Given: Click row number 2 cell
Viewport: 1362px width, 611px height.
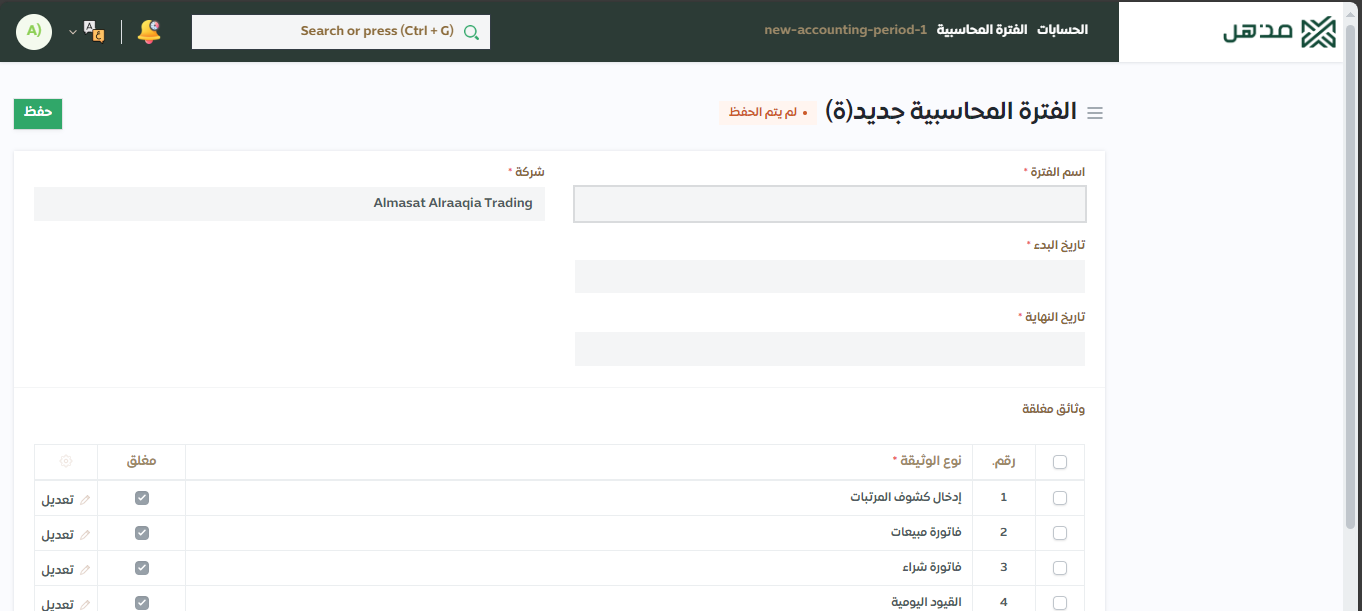Looking at the screenshot, I should pos(1004,532).
